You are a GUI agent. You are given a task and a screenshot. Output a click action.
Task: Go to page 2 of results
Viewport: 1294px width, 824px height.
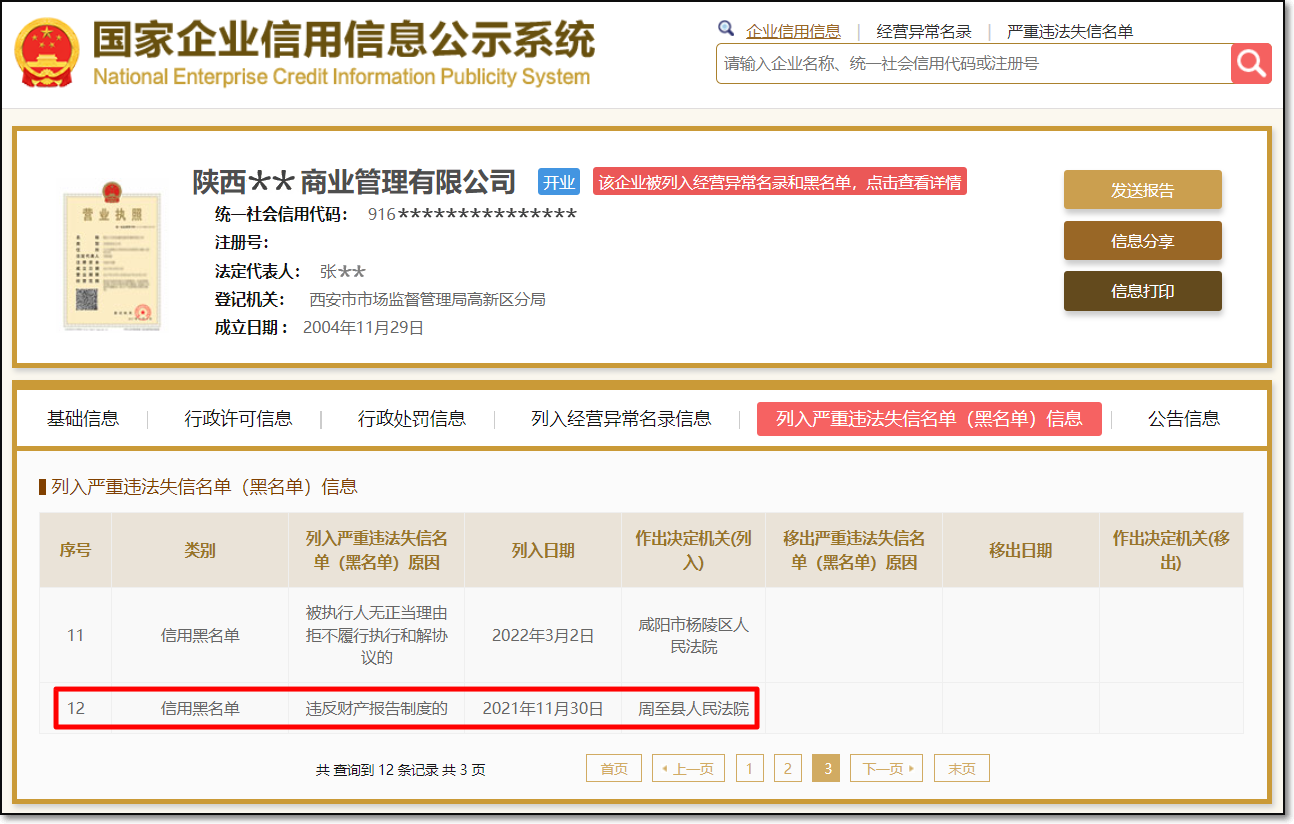pyautogui.click(x=787, y=768)
